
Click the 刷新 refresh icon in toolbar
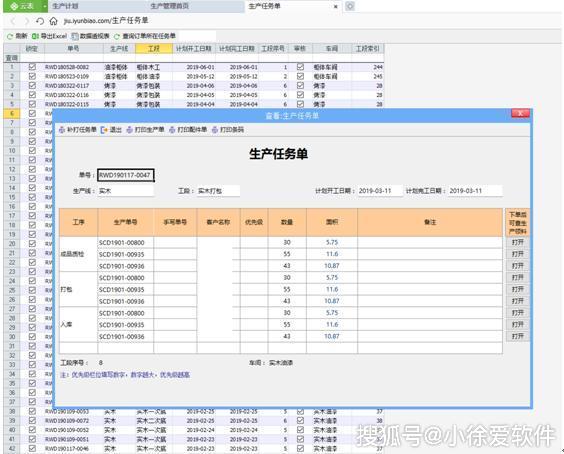[x=10, y=36]
